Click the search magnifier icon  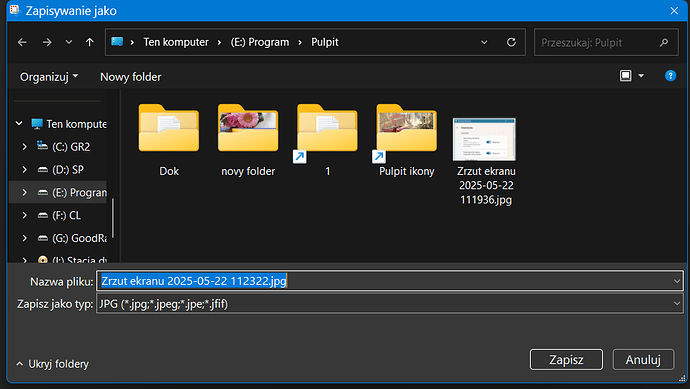664,43
